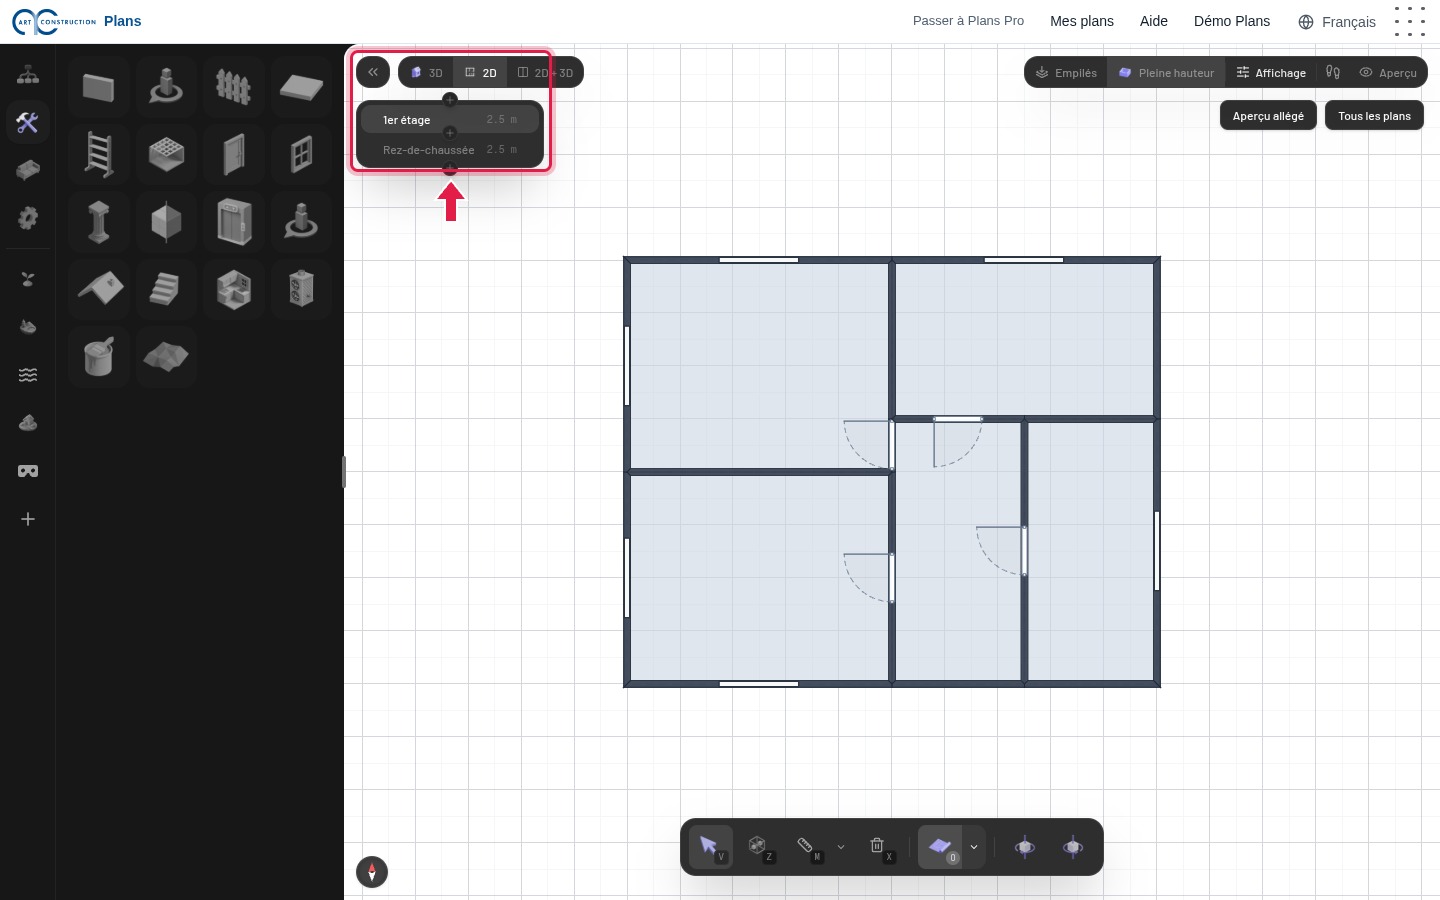Toggle the Empilés stacked floors view
Viewport: 1440px width, 900px height.
tap(1066, 73)
